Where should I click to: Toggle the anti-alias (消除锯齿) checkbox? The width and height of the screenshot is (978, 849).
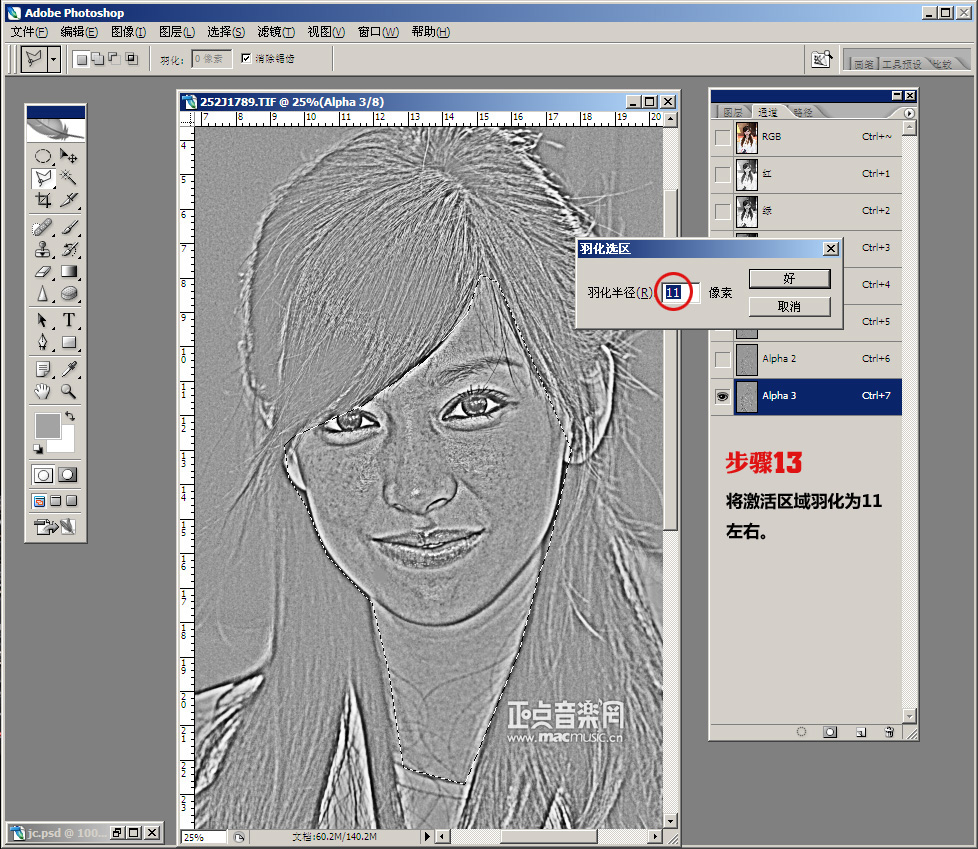coord(246,59)
